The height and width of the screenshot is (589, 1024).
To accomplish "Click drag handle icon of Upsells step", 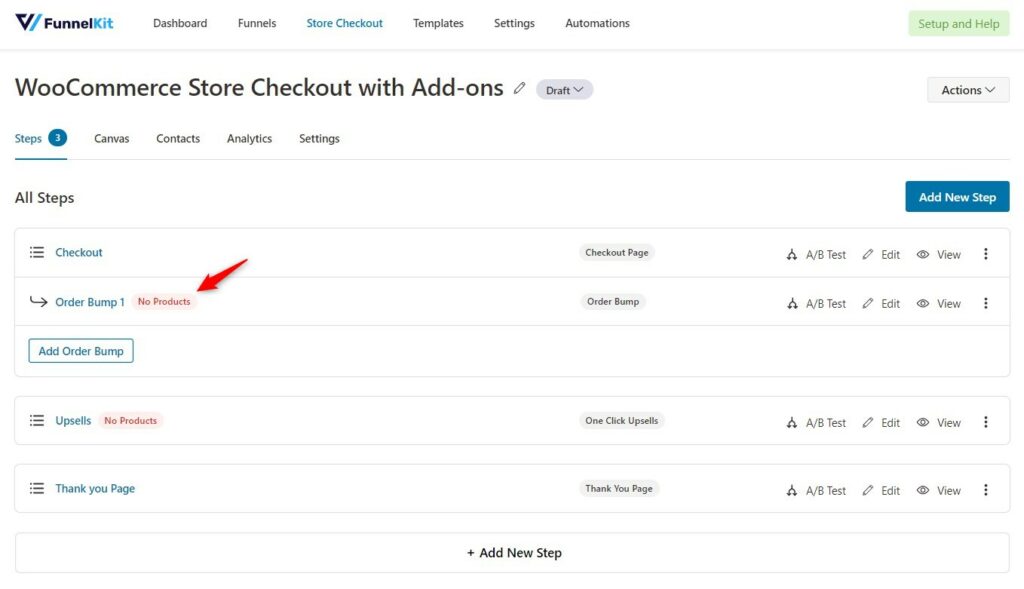I will pos(37,421).
